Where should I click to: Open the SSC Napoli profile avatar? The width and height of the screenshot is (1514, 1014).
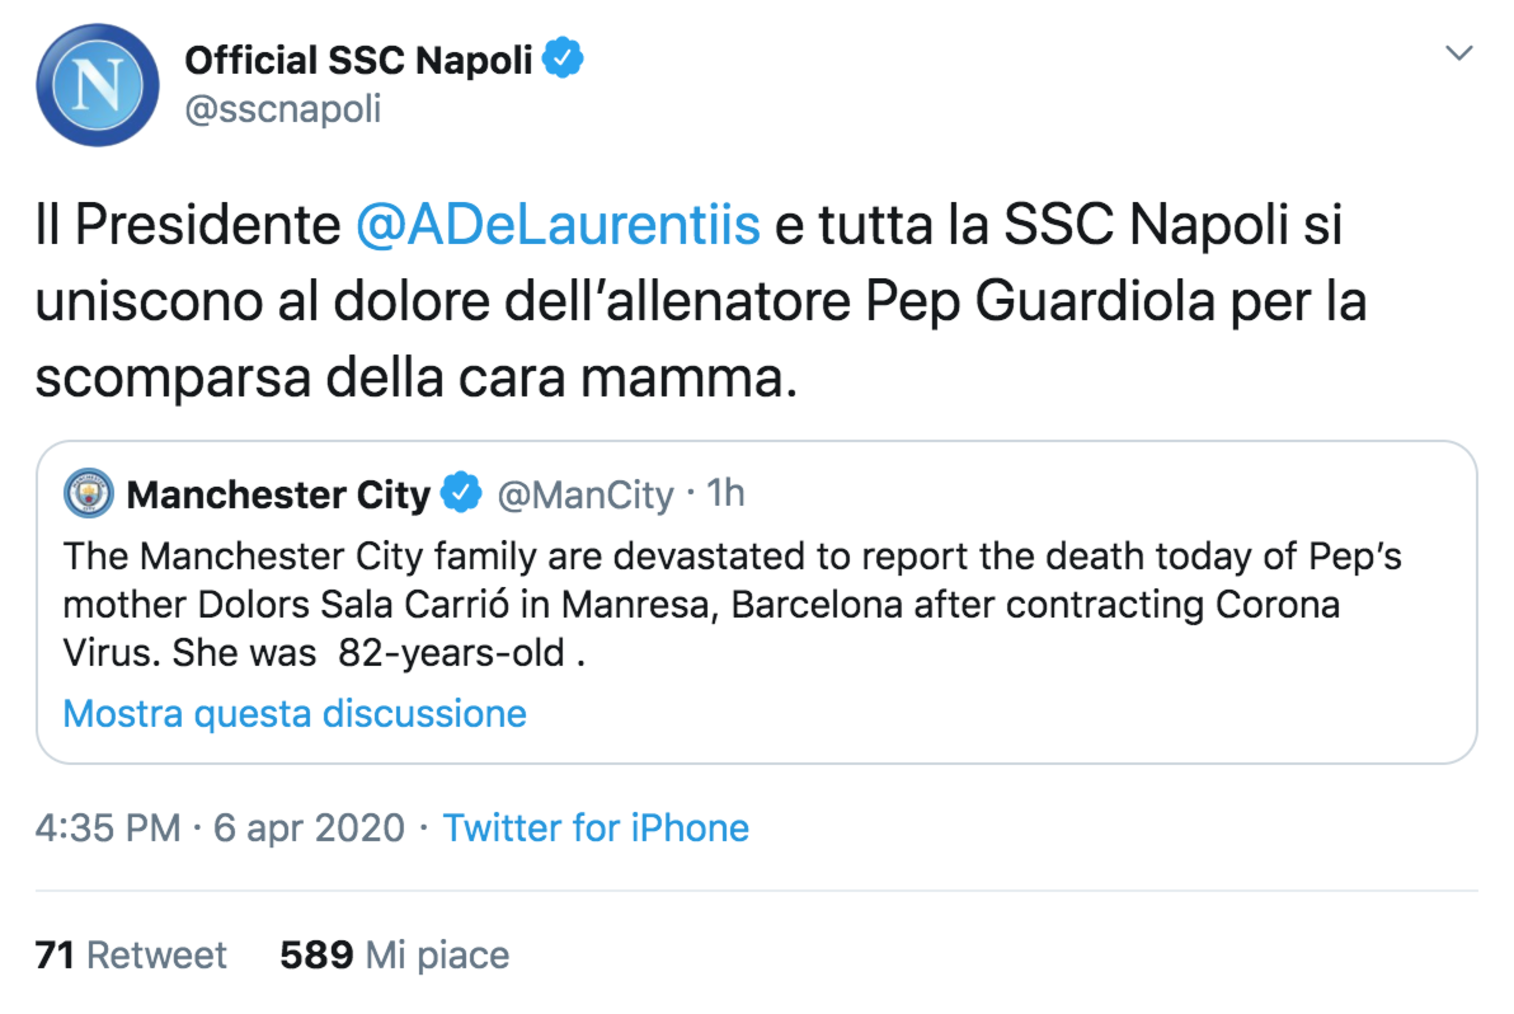pos(97,85)
